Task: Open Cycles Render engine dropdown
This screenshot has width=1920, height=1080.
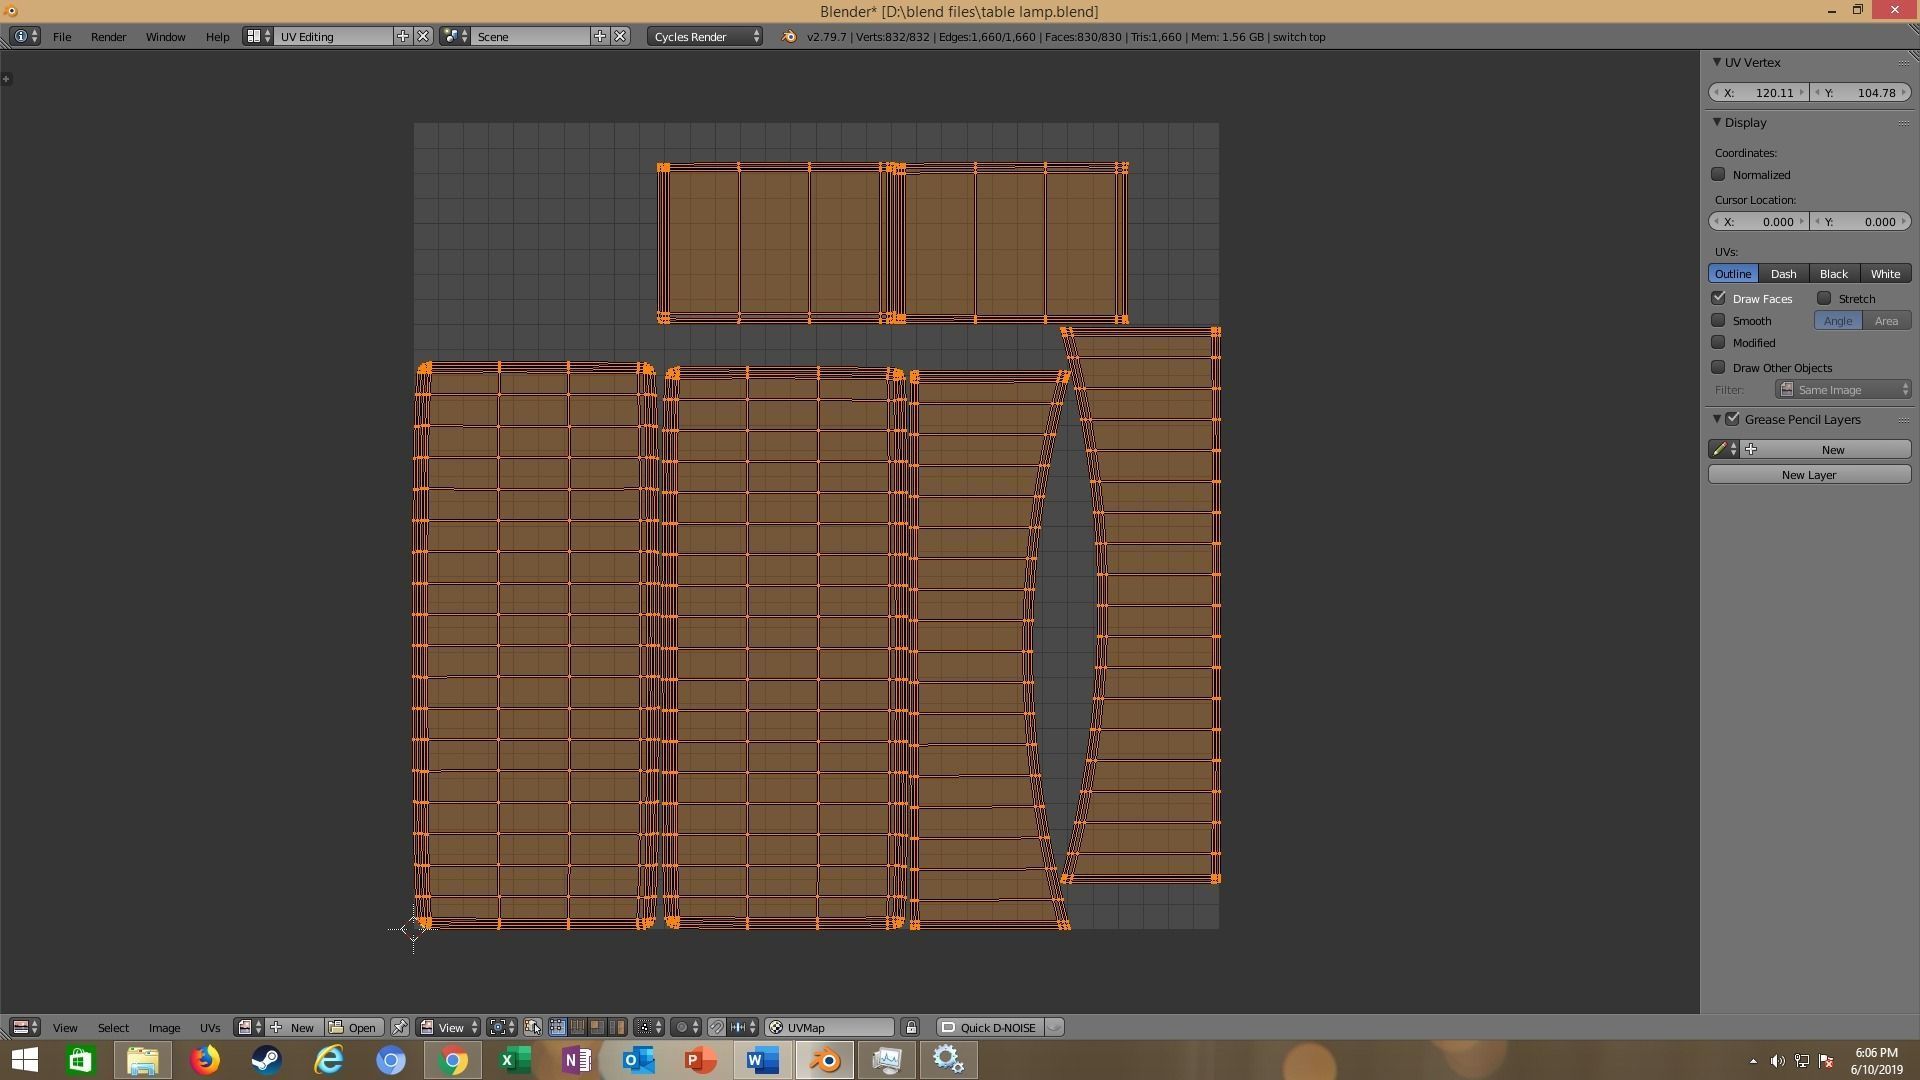Action: 705,36
